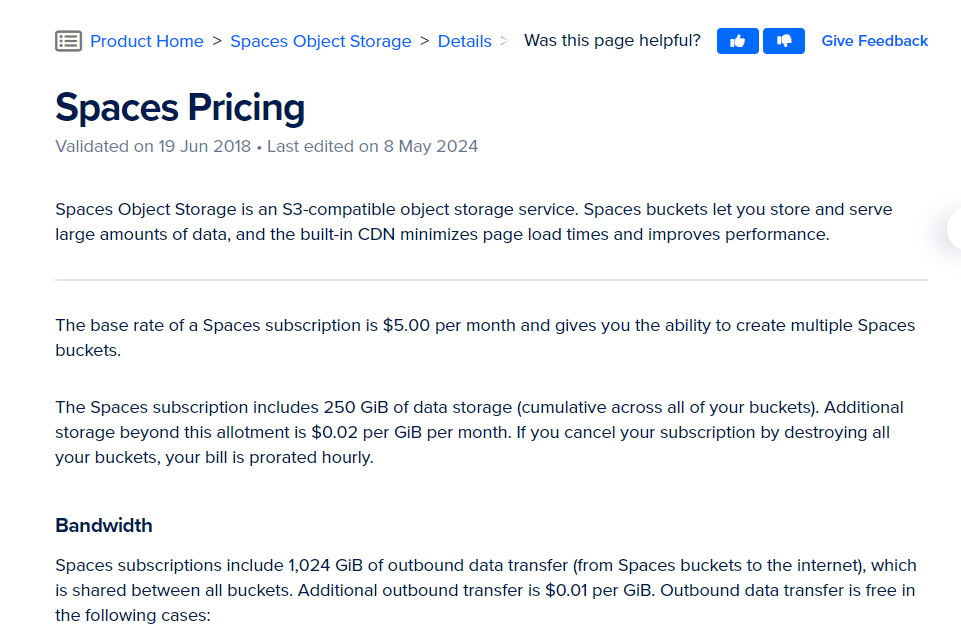Click the paragraph about 250 GiB storage

click(480, 432)
